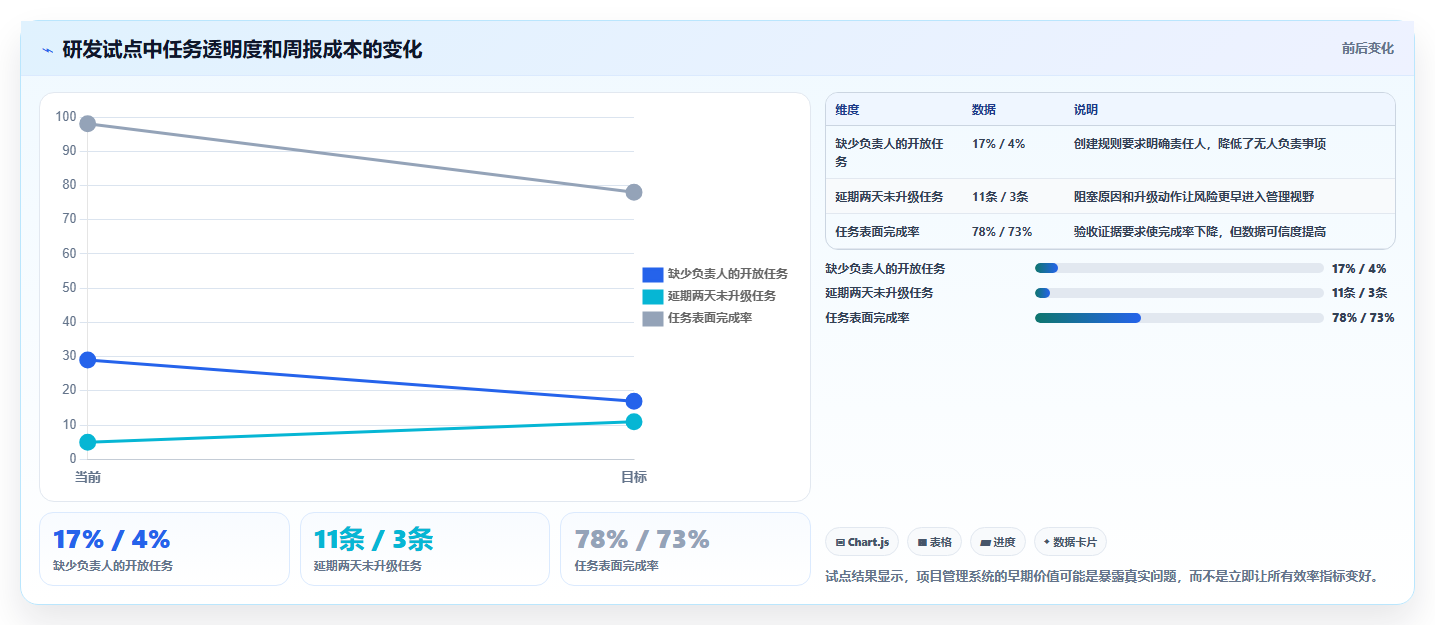Open the 78% / 73% data card
The width and height of the screenshot is (1435, 625).
coord(685,549)
